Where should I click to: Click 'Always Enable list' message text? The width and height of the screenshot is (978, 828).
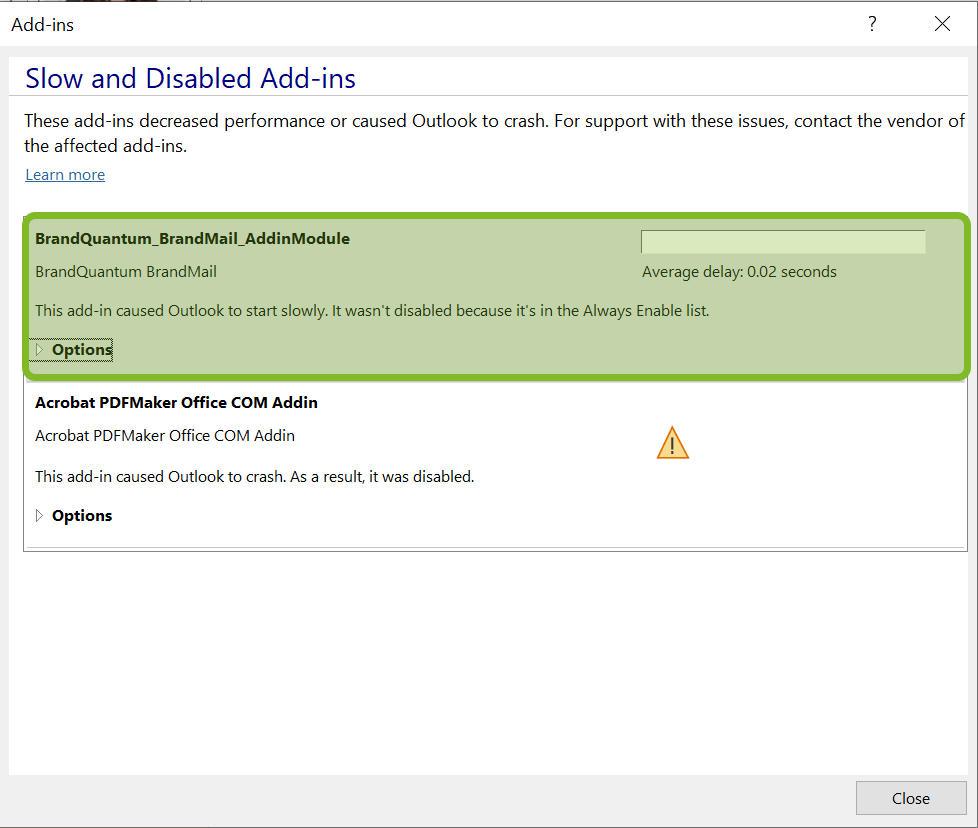click(372, 310)
